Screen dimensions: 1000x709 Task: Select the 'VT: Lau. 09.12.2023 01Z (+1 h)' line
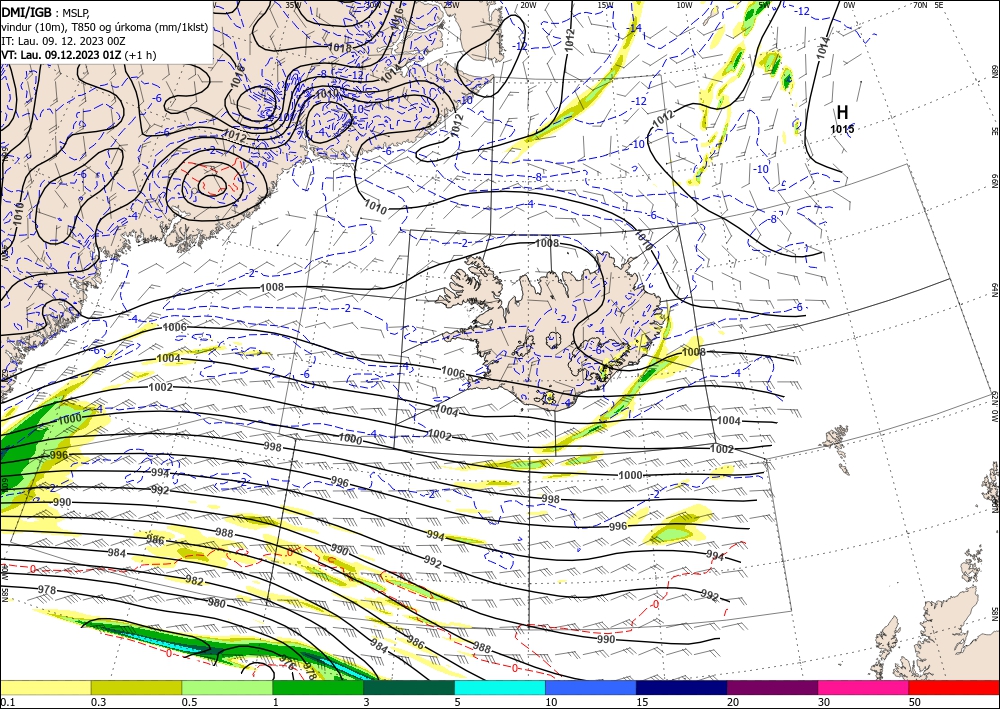(78, 55)
